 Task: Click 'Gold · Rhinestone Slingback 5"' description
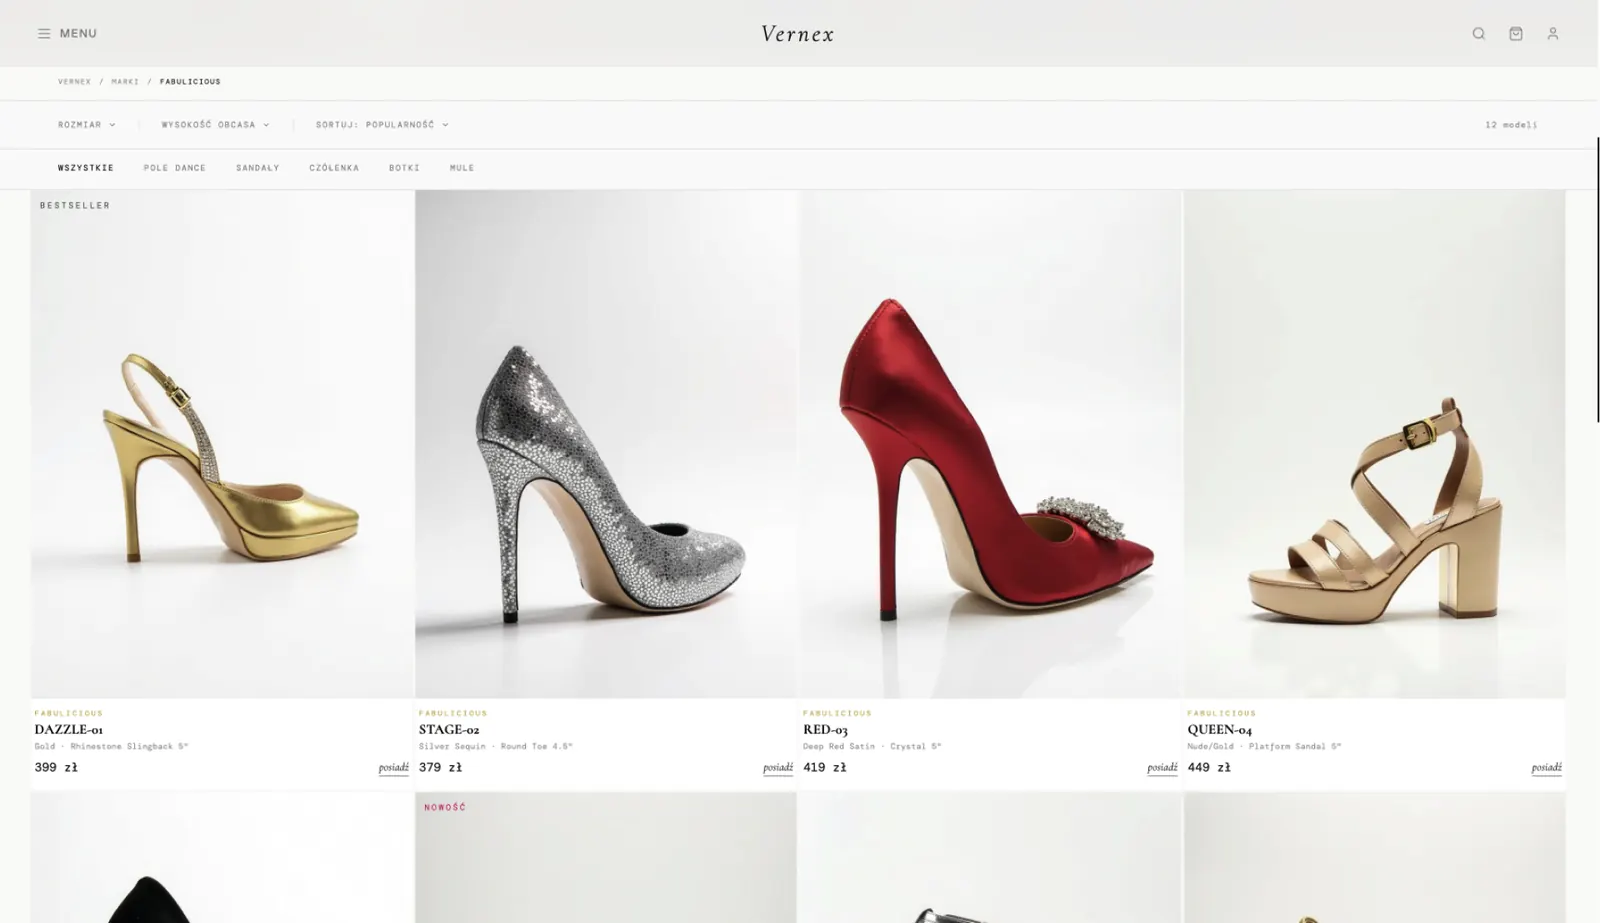(111, 746)
